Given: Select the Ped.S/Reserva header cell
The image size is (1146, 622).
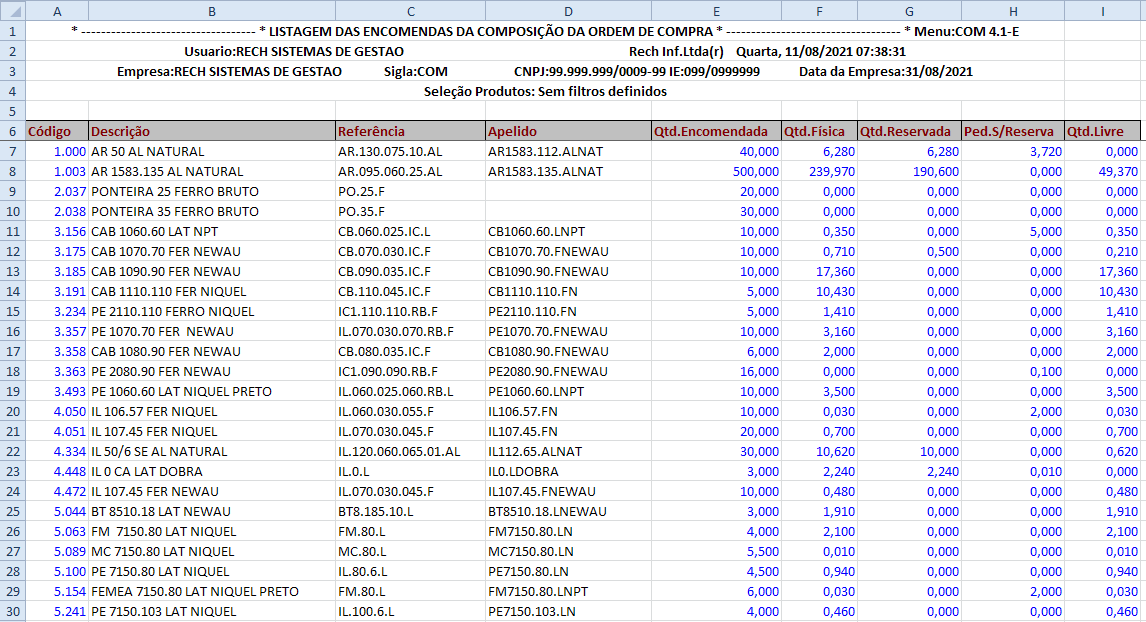Looking at the screenshot, I should coord(1012,131).
